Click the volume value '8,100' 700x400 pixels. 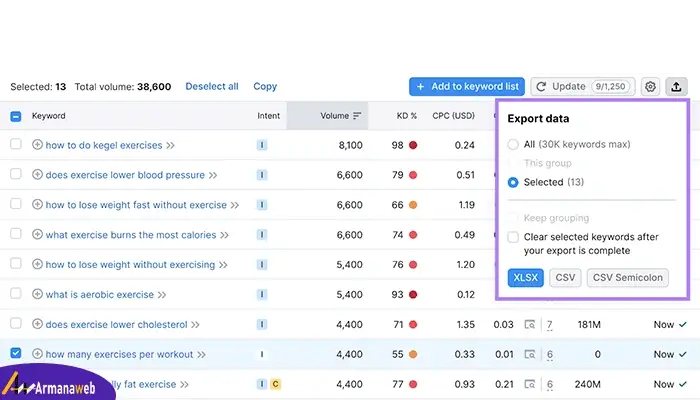coord(350,145)
